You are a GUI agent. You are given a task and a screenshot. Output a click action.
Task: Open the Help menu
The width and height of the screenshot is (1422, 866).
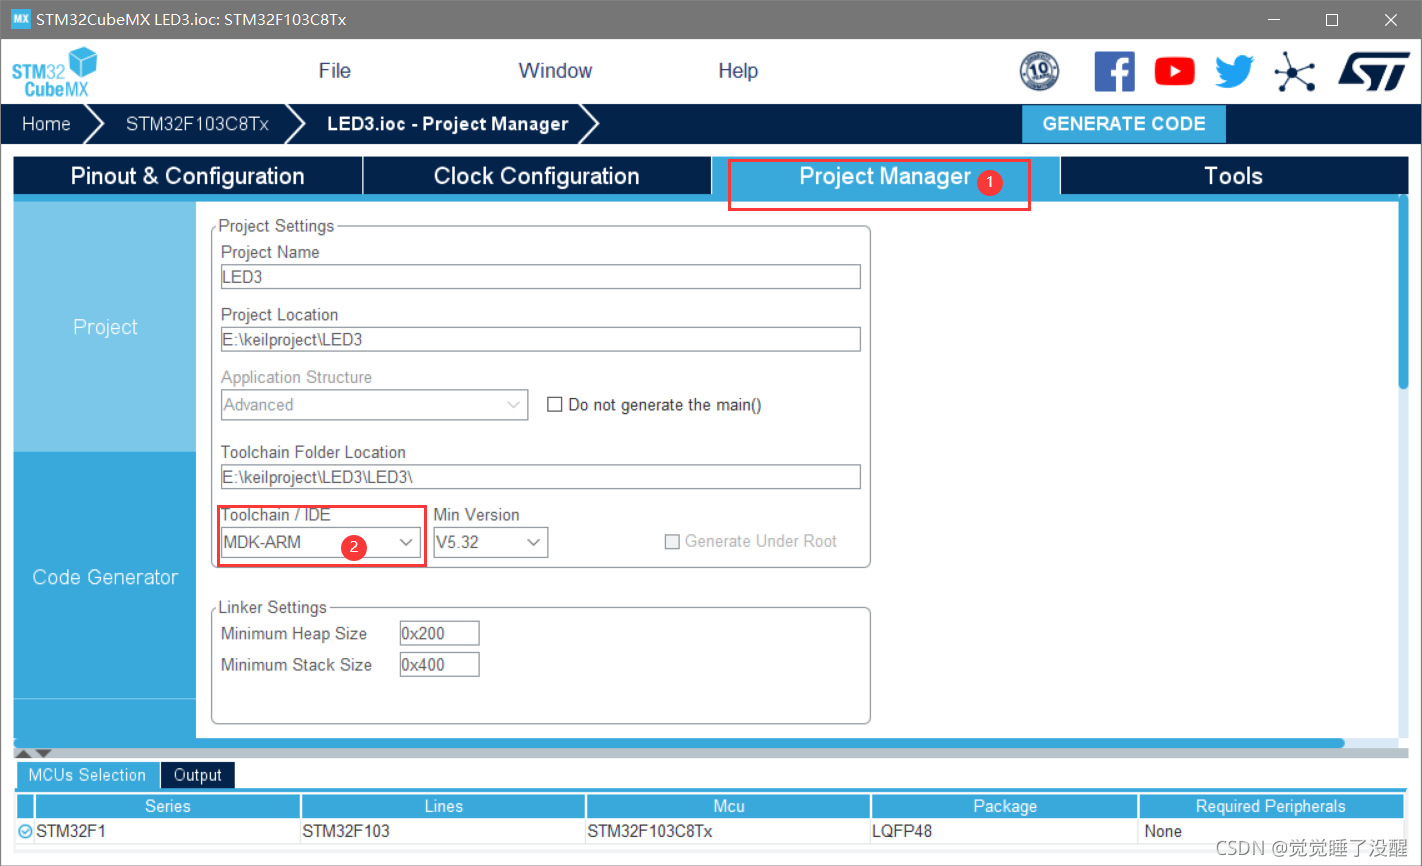pyautogui.click(x=738, y=71)
